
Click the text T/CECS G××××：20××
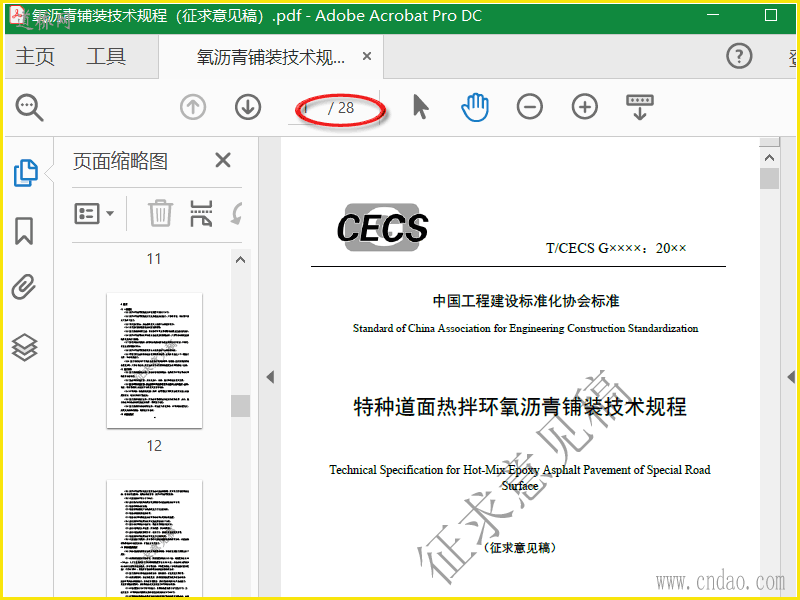(x=616, y=248)
